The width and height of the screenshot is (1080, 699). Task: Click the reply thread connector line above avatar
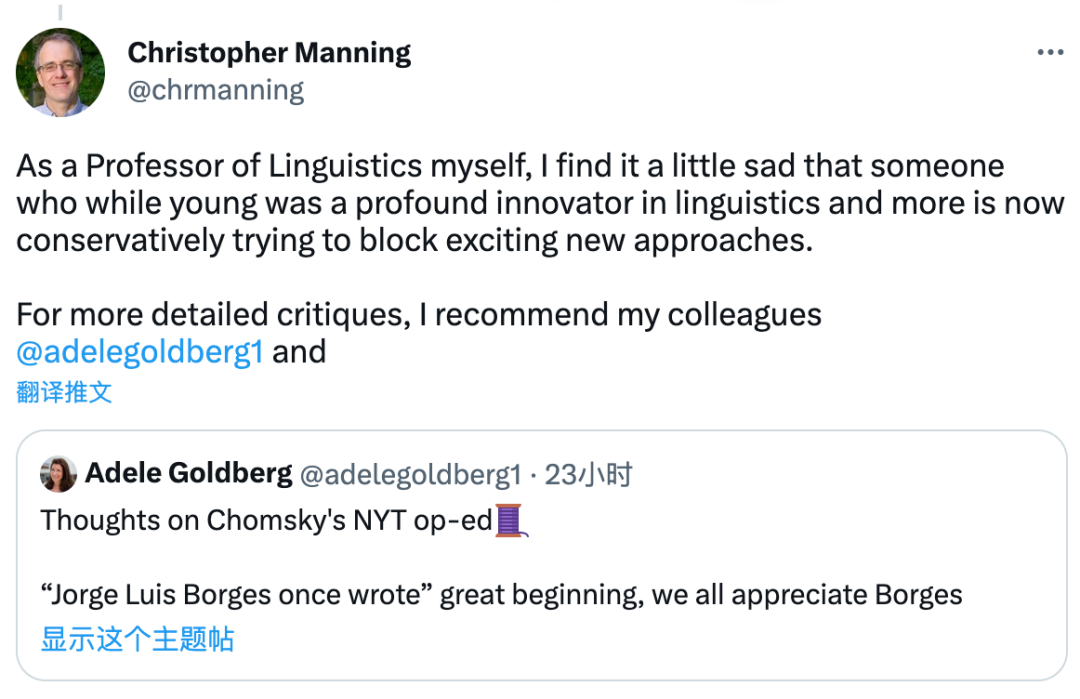pos(60,12)
